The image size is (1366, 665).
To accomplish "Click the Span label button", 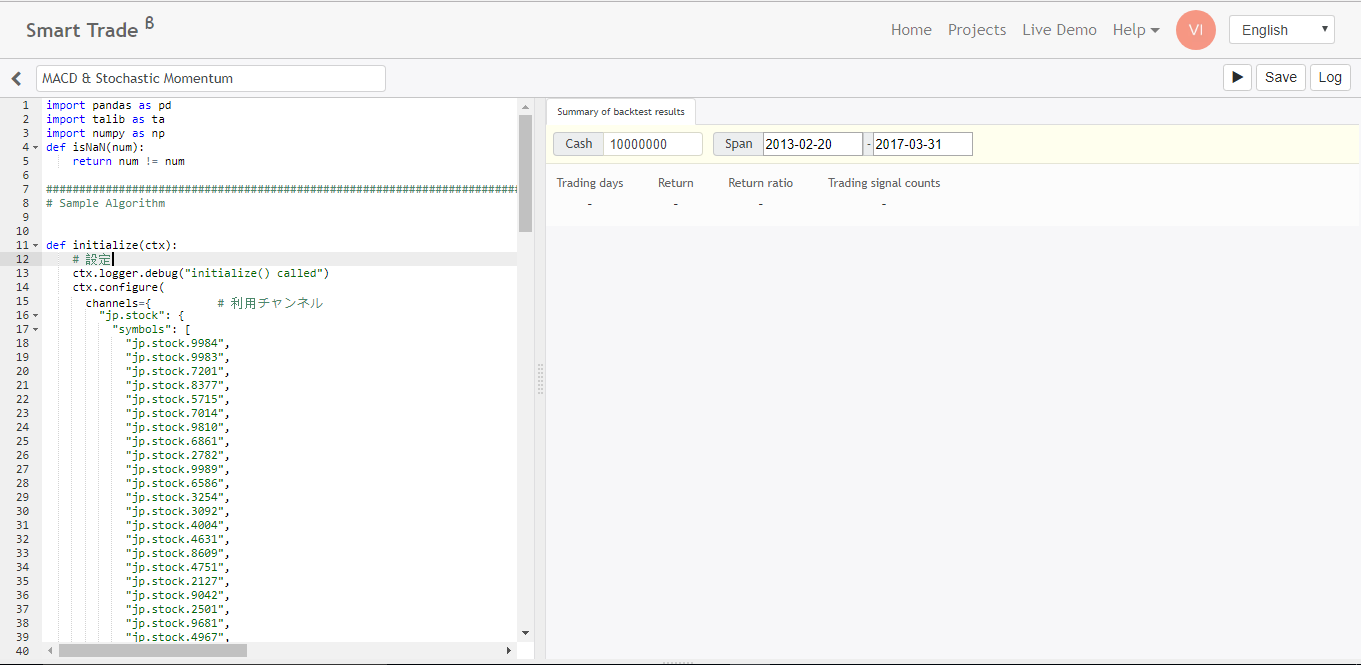I will [x=738, y=144].
